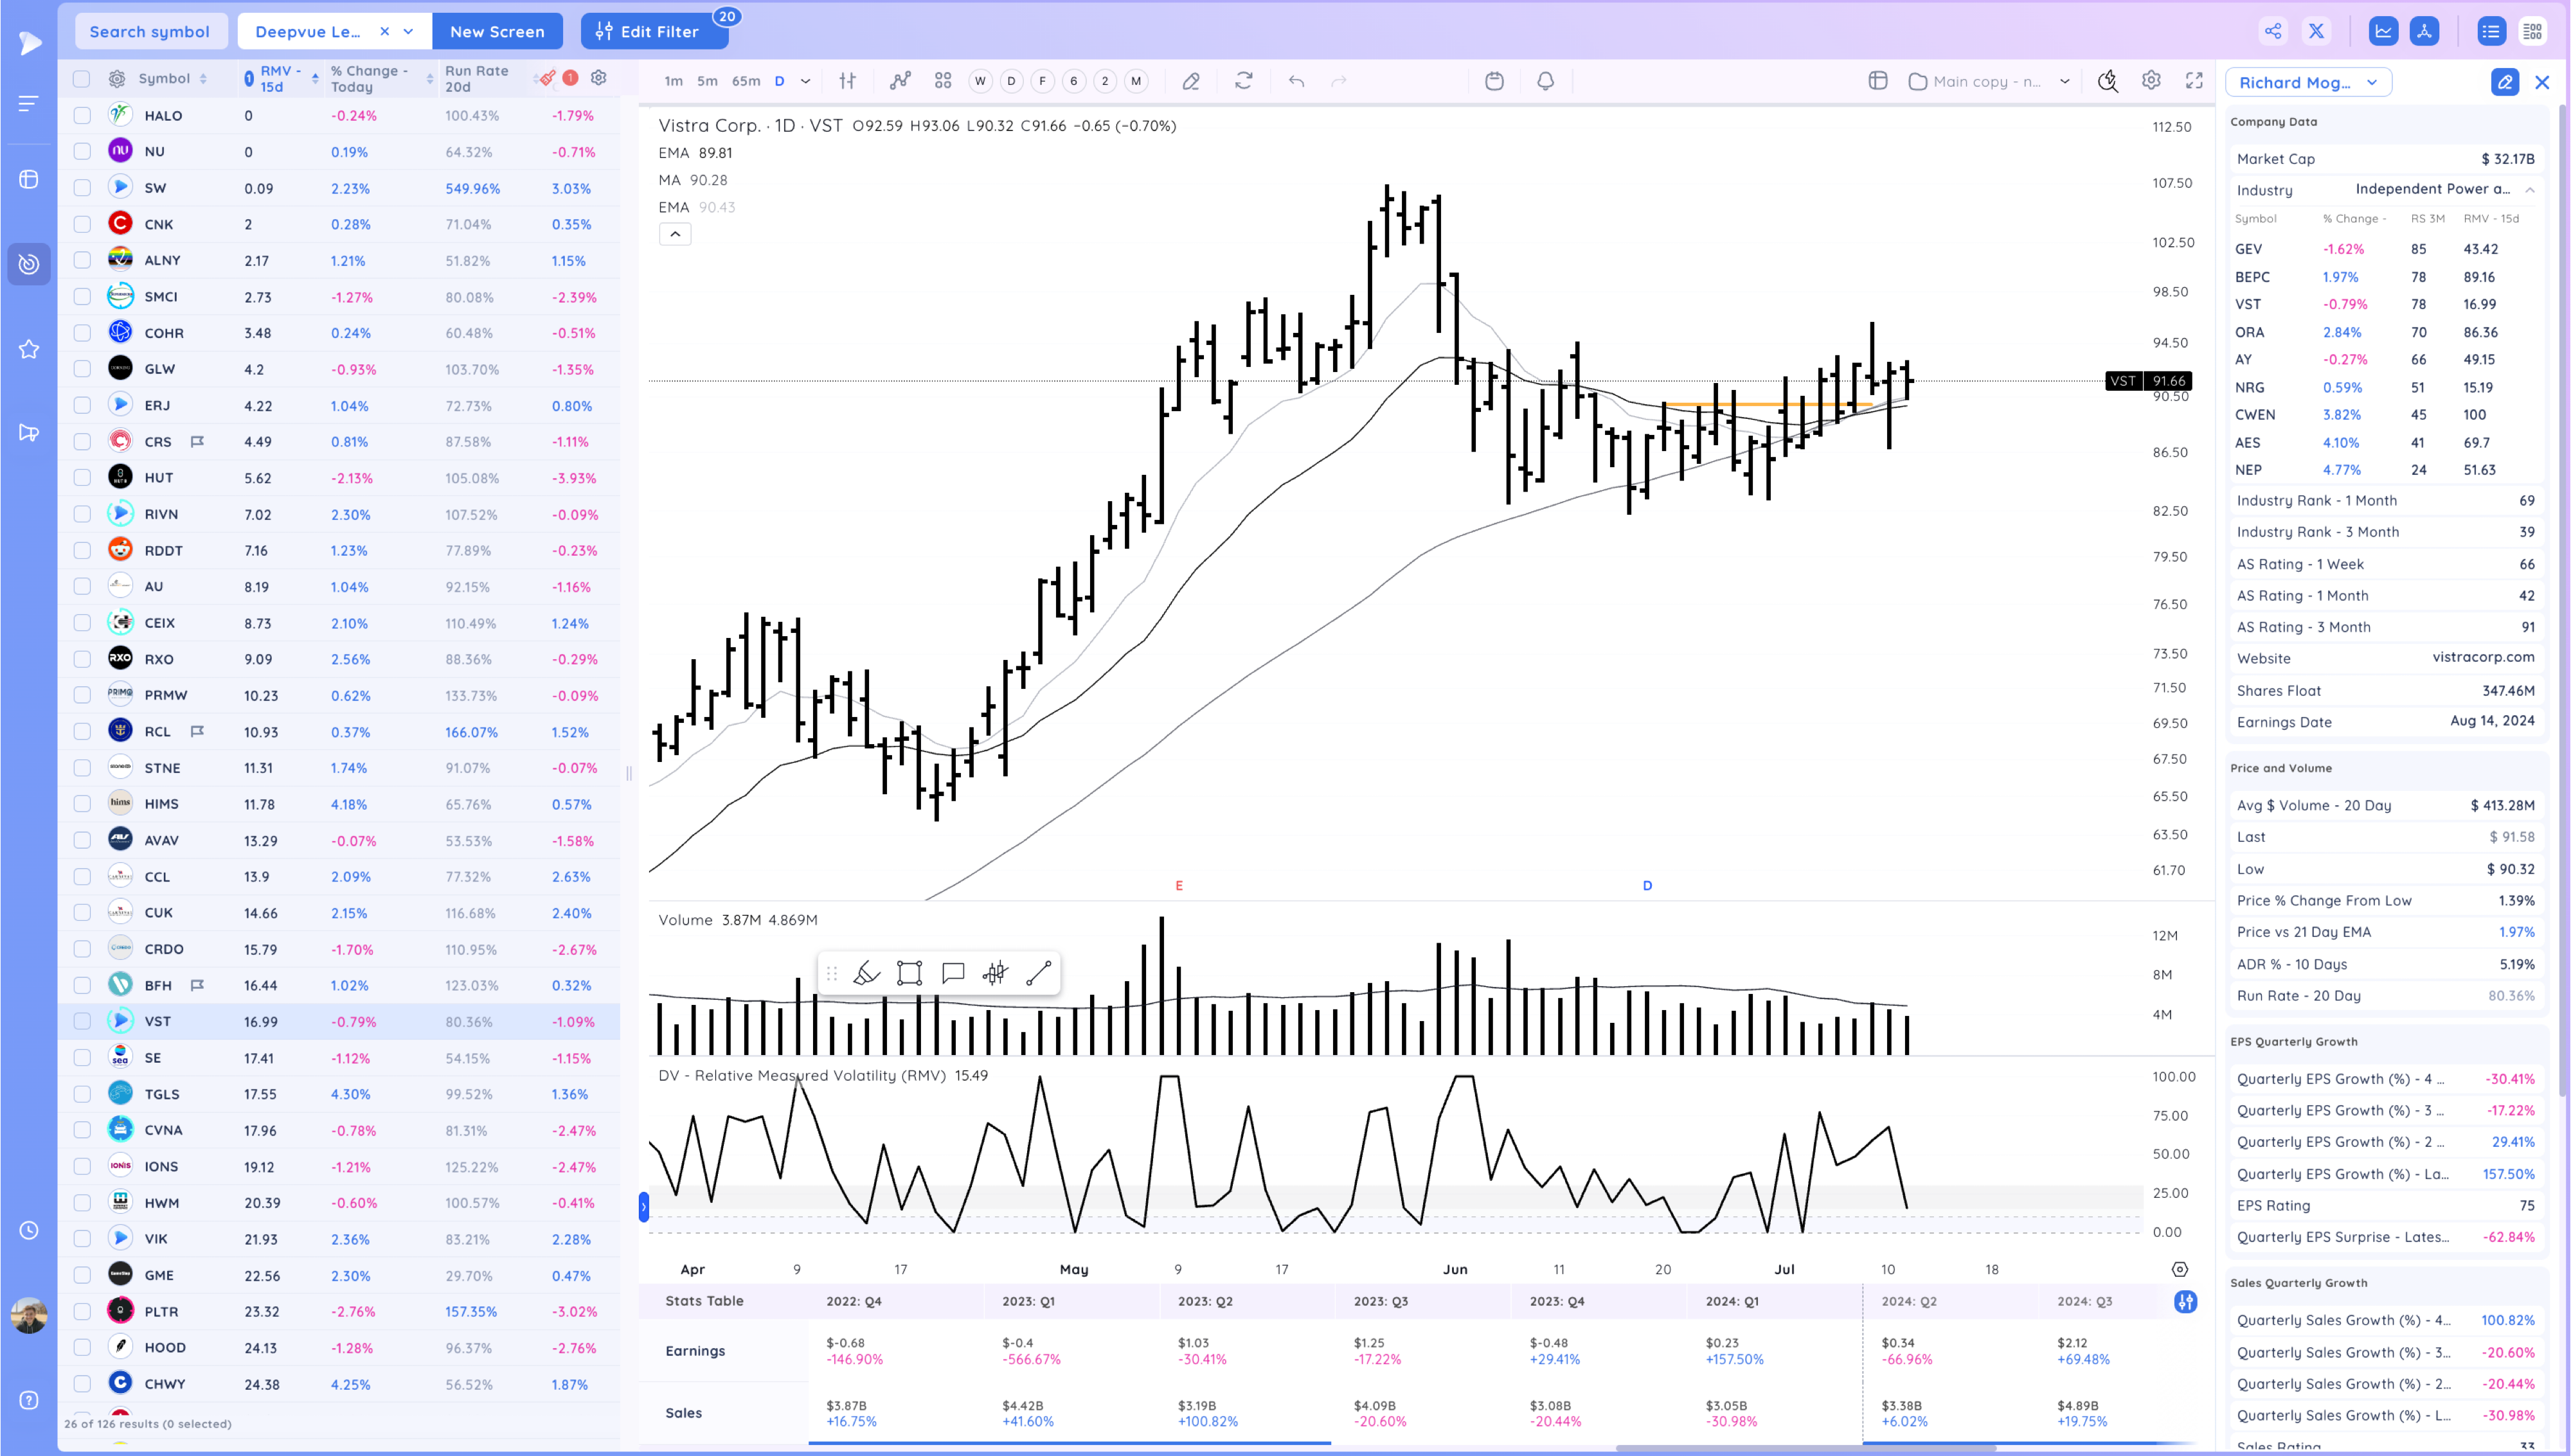
Task: Click the alert bell icon in chart toolbar
Action: pyautogui.click(x=1545, y=81)
